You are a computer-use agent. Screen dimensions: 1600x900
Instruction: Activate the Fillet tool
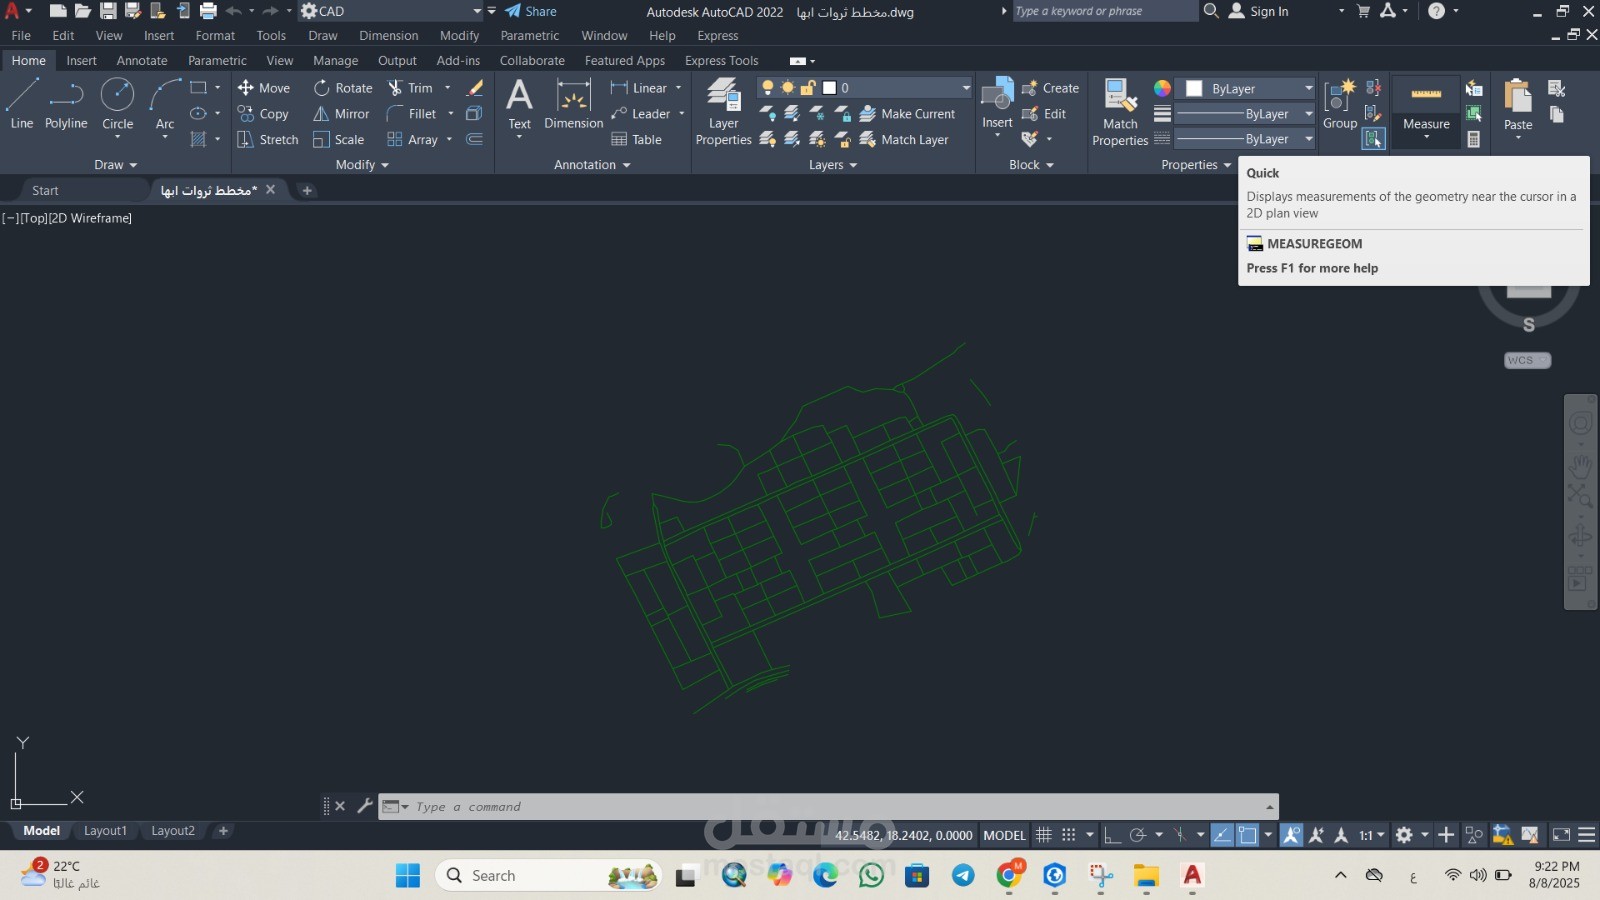pyautogui.click(x=412, y=114)
